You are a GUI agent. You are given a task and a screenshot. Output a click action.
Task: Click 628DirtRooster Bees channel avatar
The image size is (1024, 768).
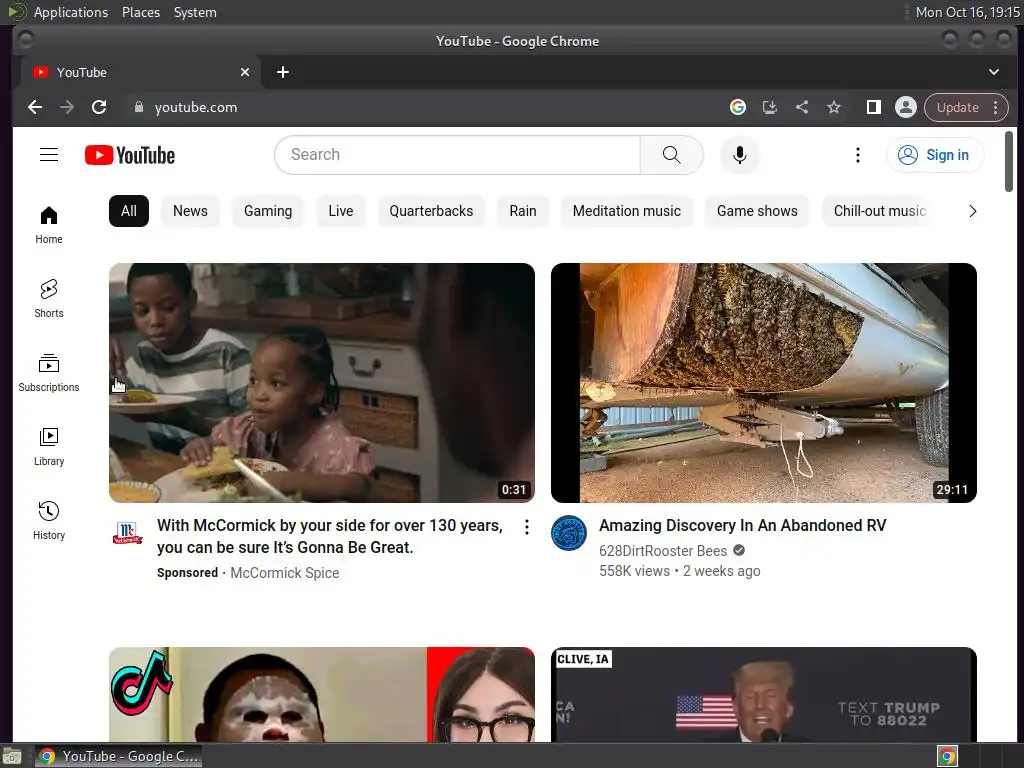569,533
